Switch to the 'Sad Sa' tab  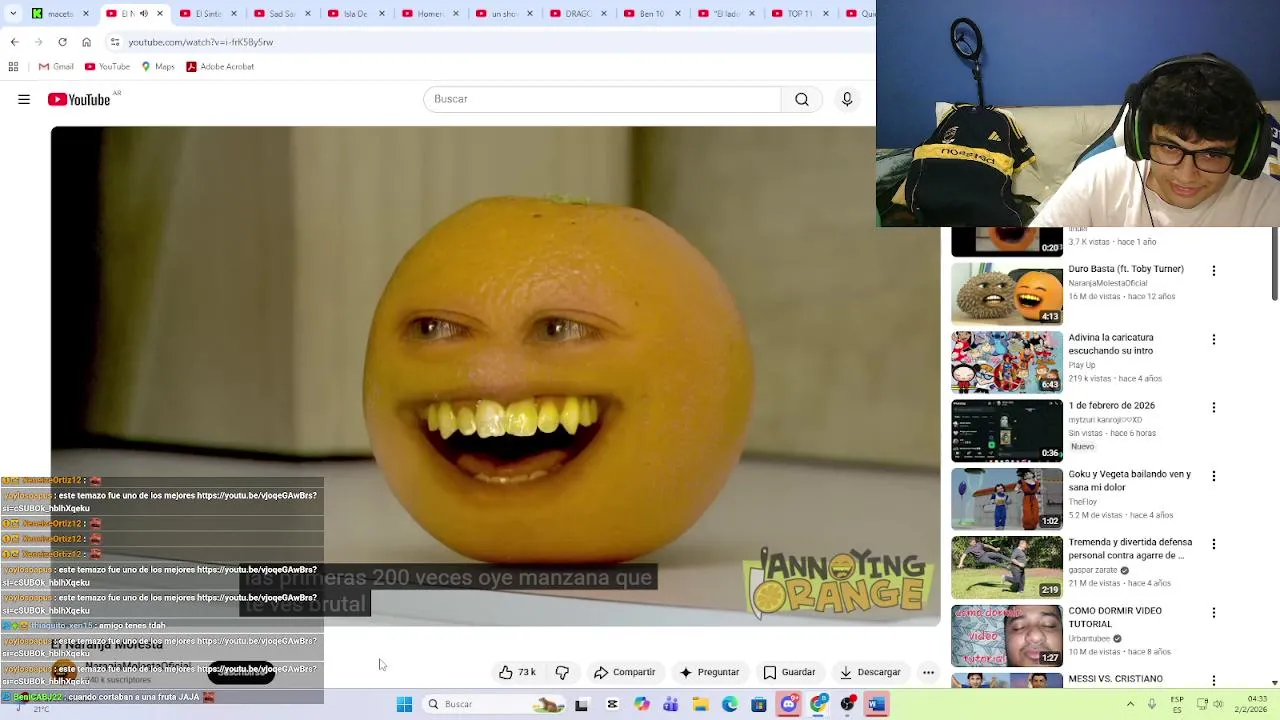click(x=281, y=13)
